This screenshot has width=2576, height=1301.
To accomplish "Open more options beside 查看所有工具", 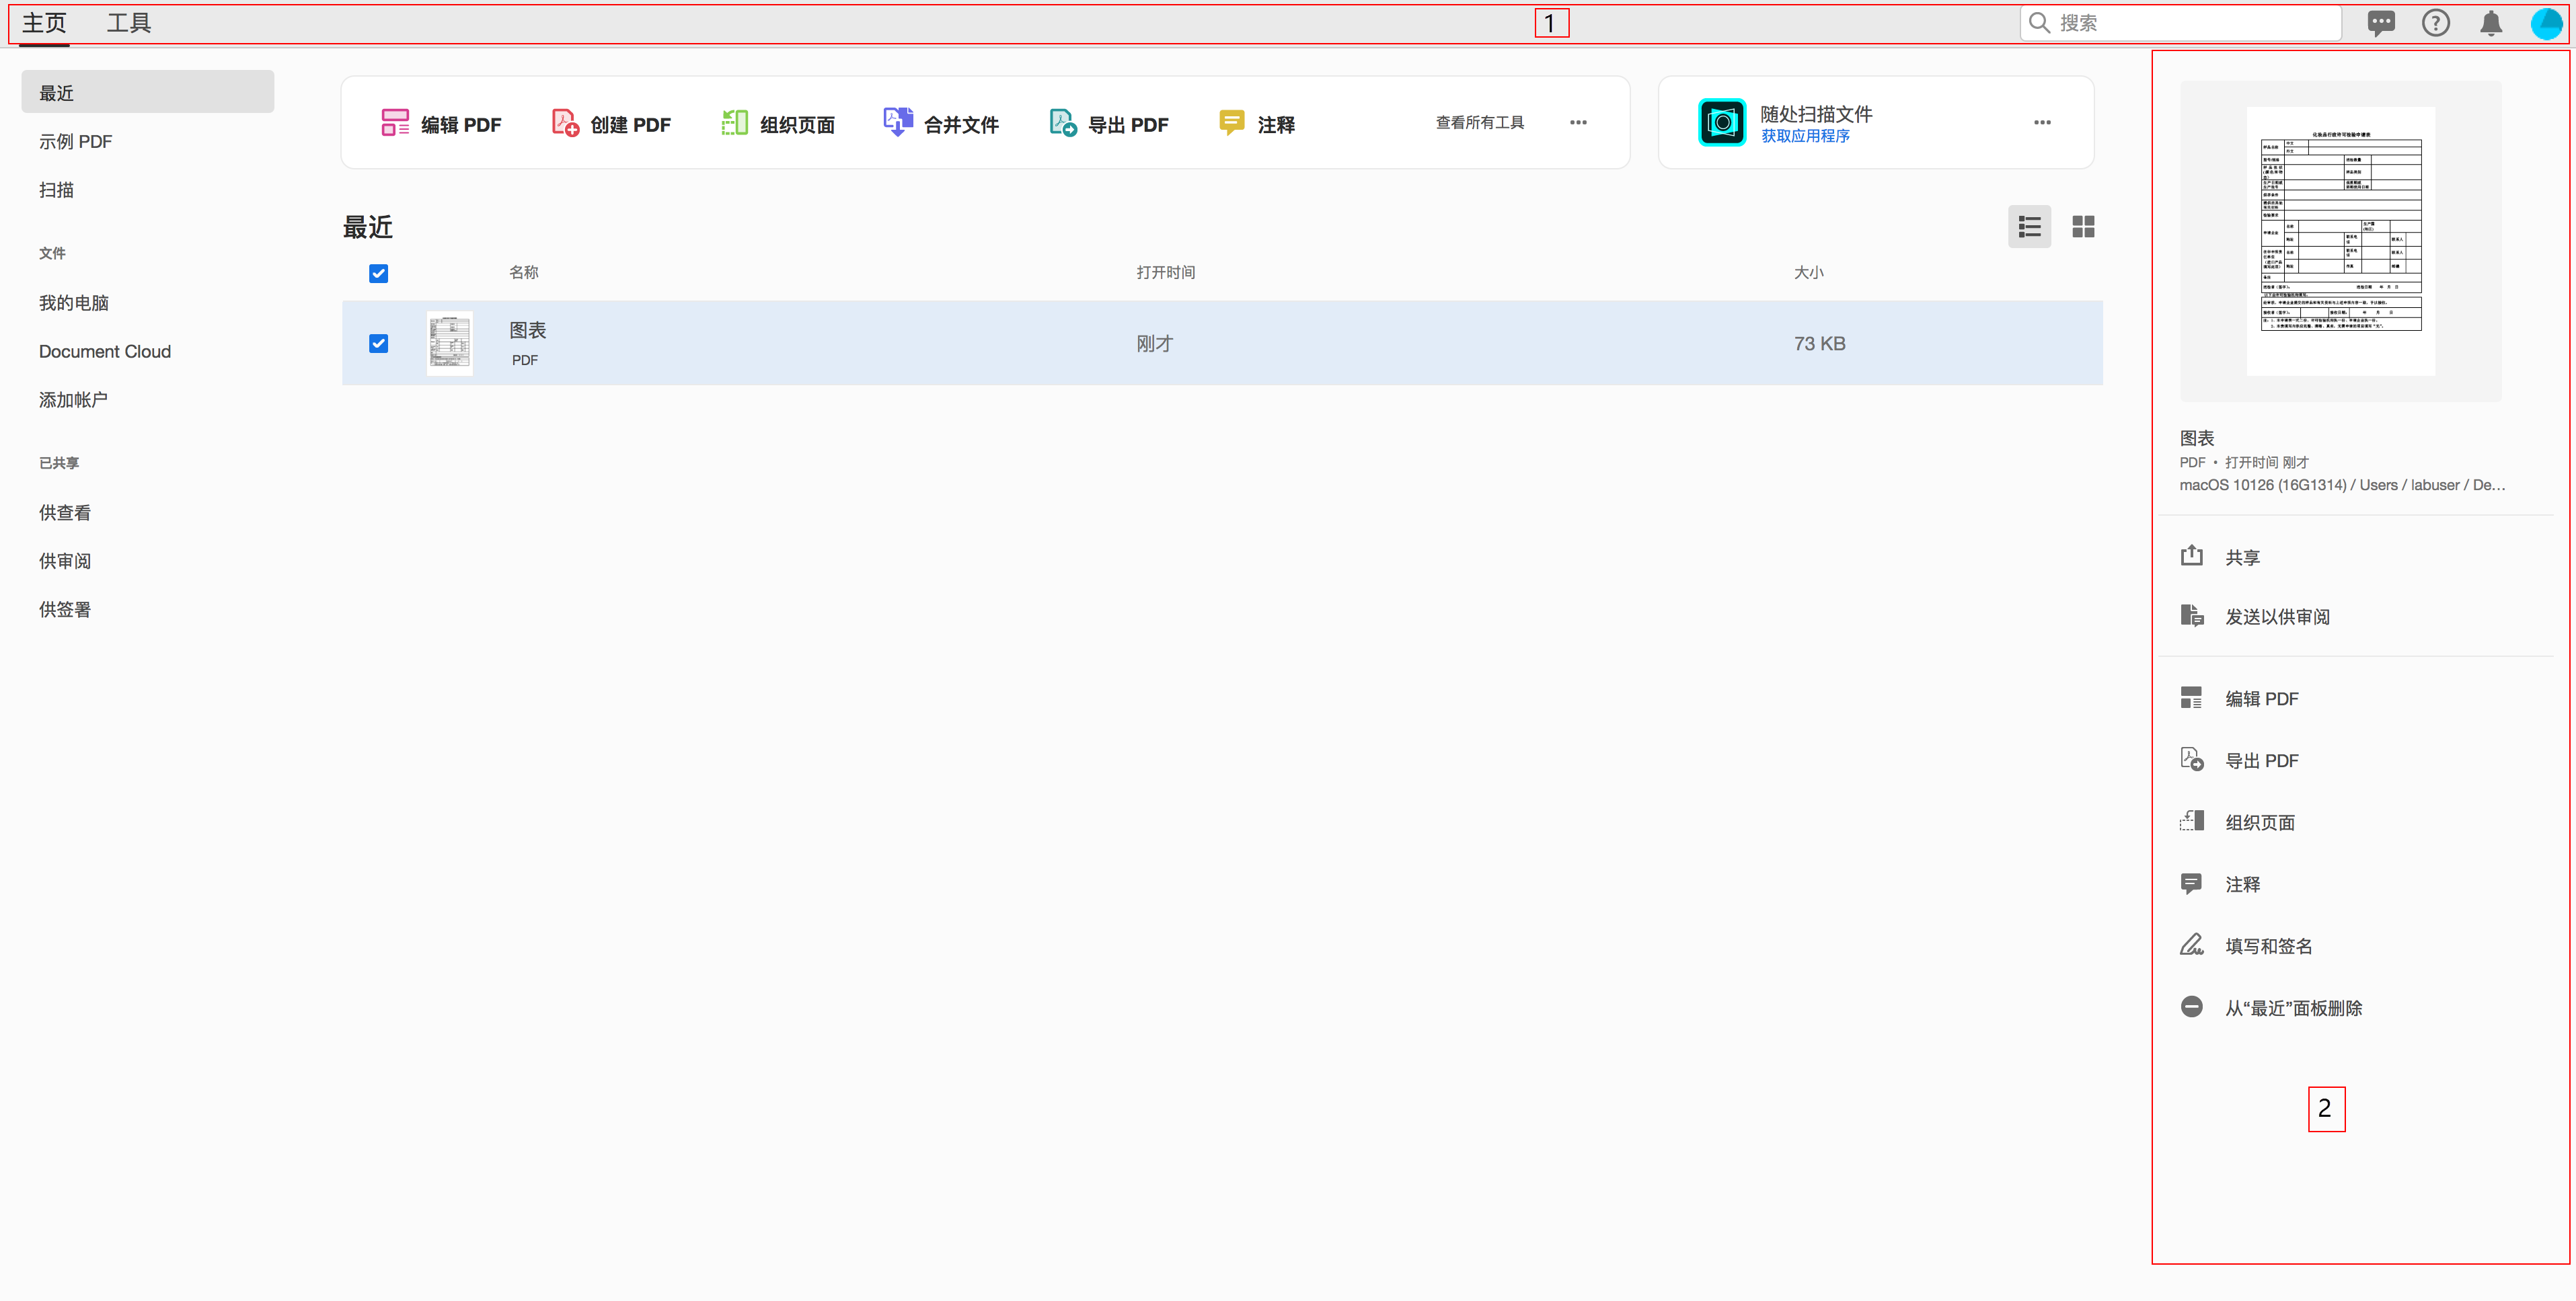I will tap(1578, 123).
